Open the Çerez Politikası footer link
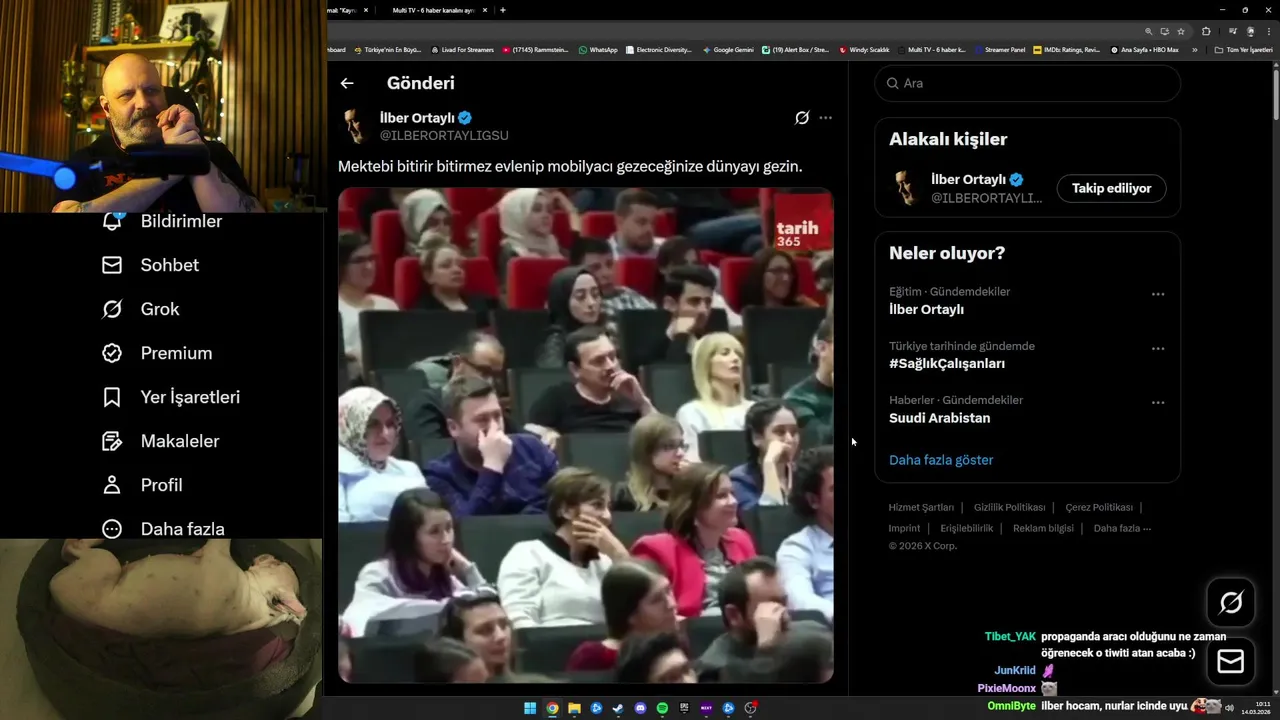1280x720 pixels. 1099,507
